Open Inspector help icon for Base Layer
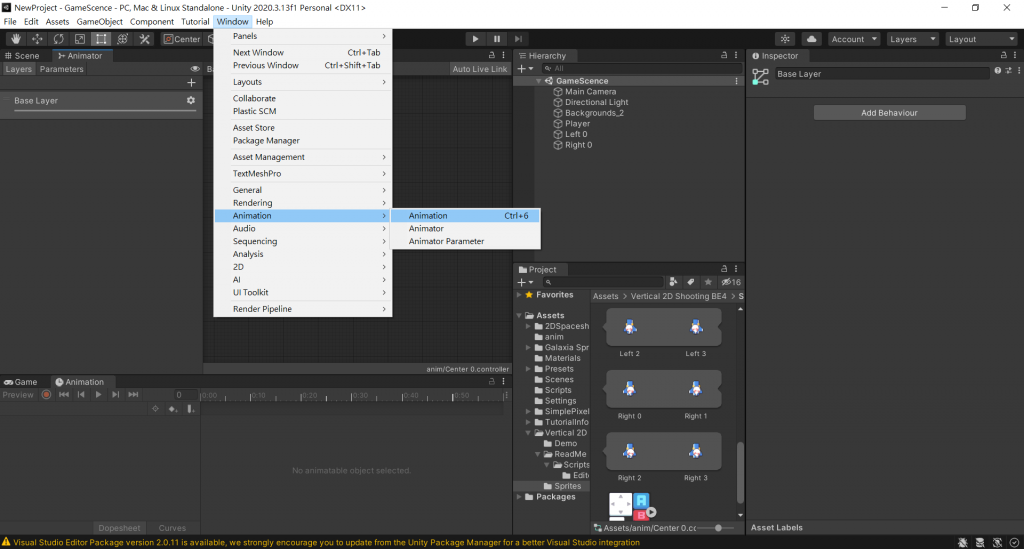This screenshot has height=549, width=1024. pos(997,71)
